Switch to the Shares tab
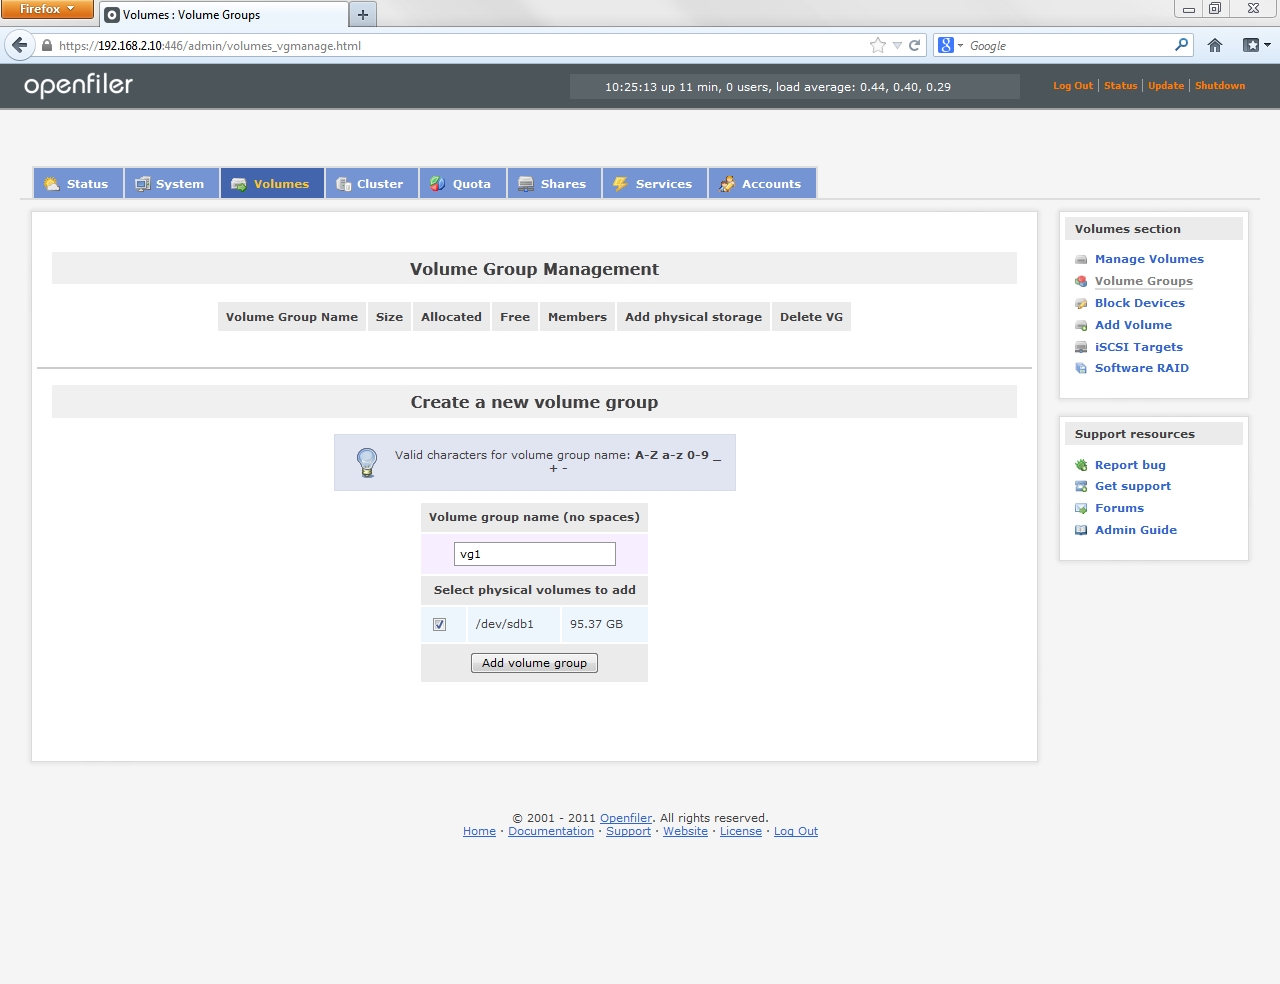This screenshot has height=984, width=1280. (553, 184)
